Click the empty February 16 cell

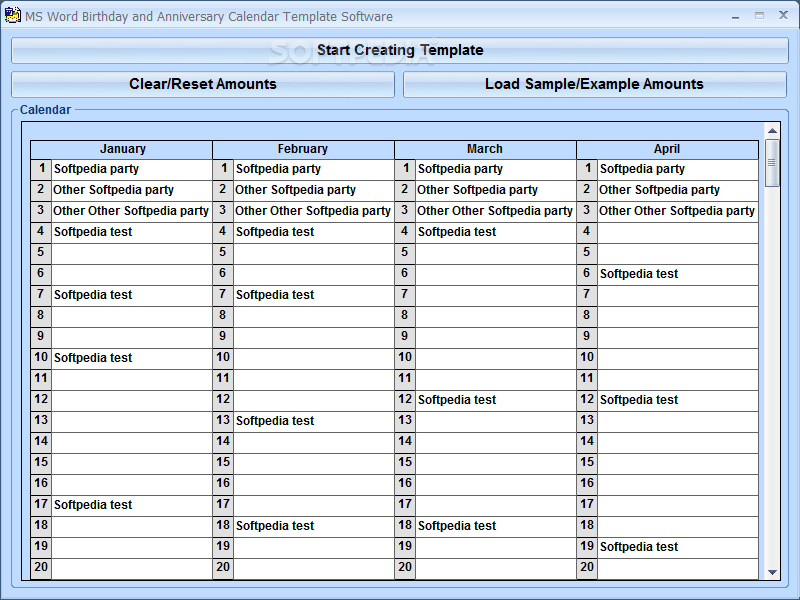click(x=314, y=484)
